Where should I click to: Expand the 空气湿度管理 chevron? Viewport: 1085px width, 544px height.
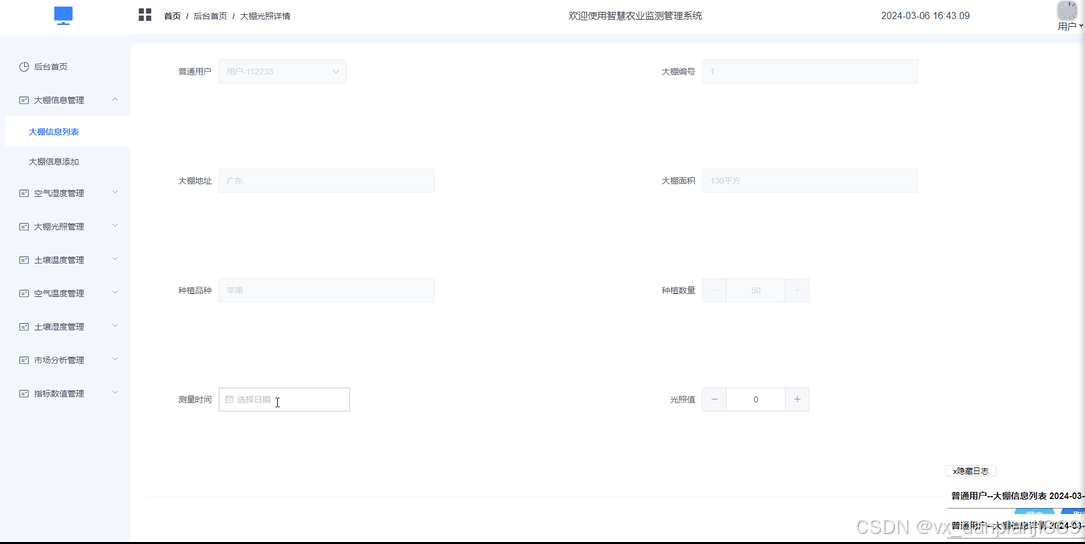[x=115, y=192]
